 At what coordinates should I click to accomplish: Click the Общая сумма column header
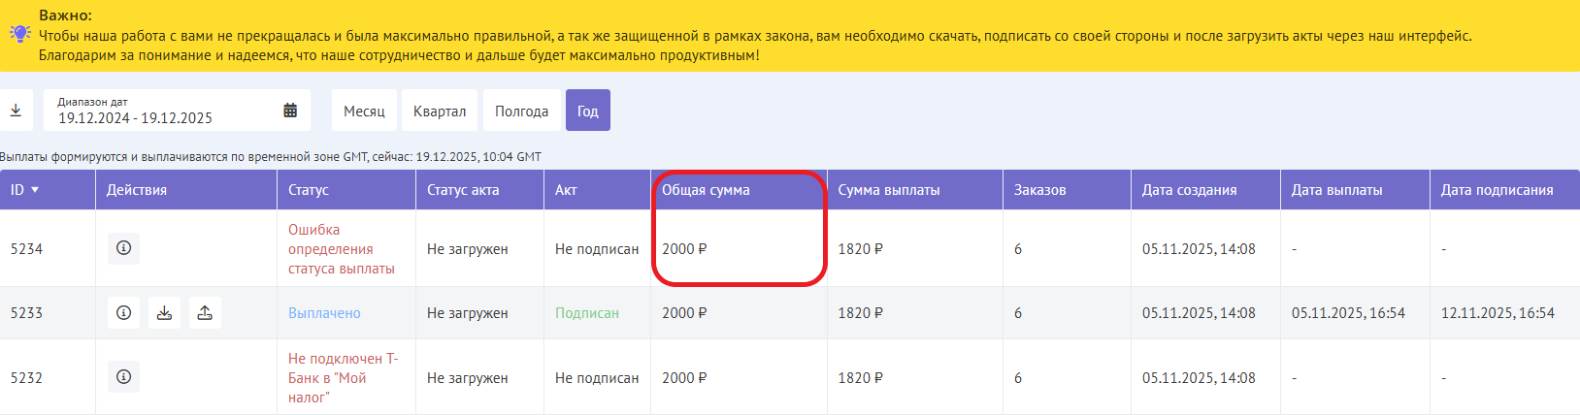[705, 190]
